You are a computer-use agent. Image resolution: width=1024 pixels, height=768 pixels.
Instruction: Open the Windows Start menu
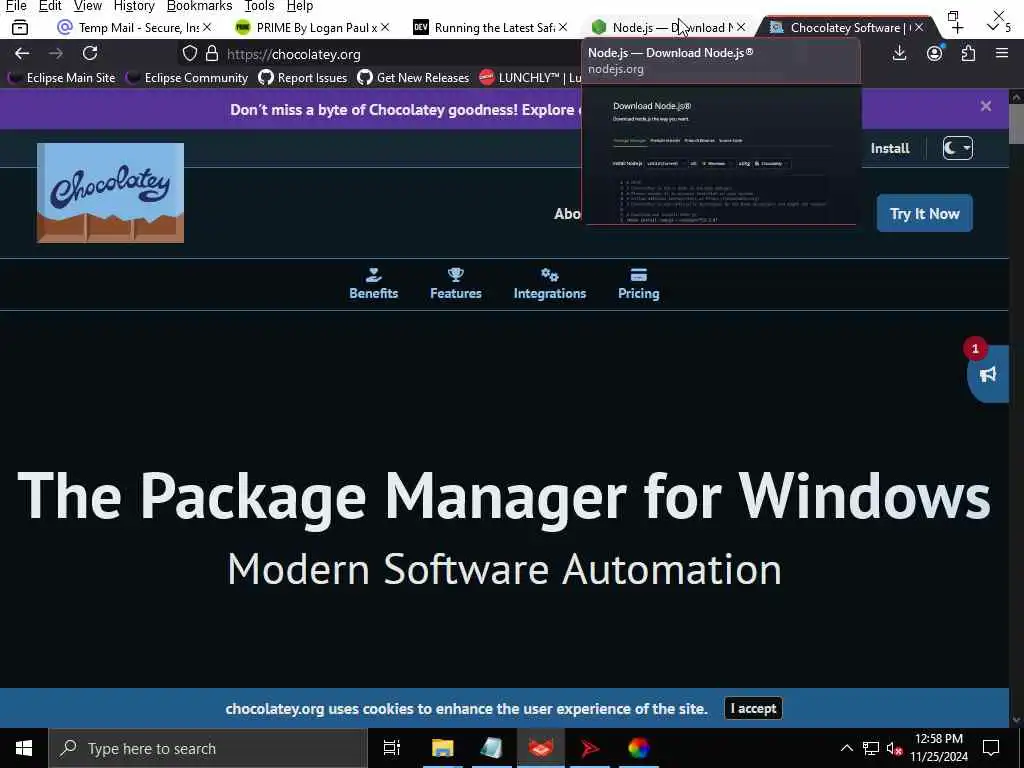pos(24,748)
